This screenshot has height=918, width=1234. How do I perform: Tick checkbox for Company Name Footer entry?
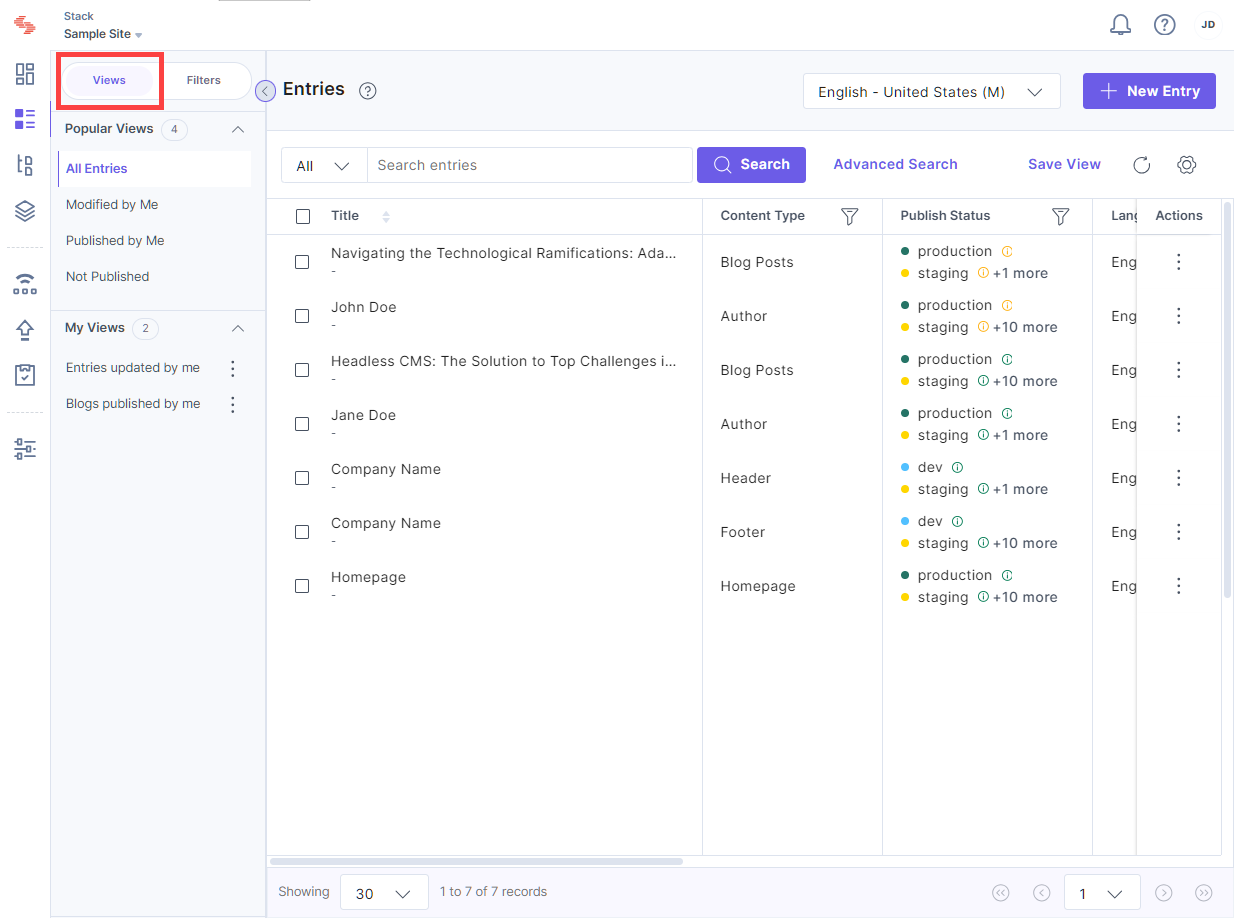coord(302,532)
